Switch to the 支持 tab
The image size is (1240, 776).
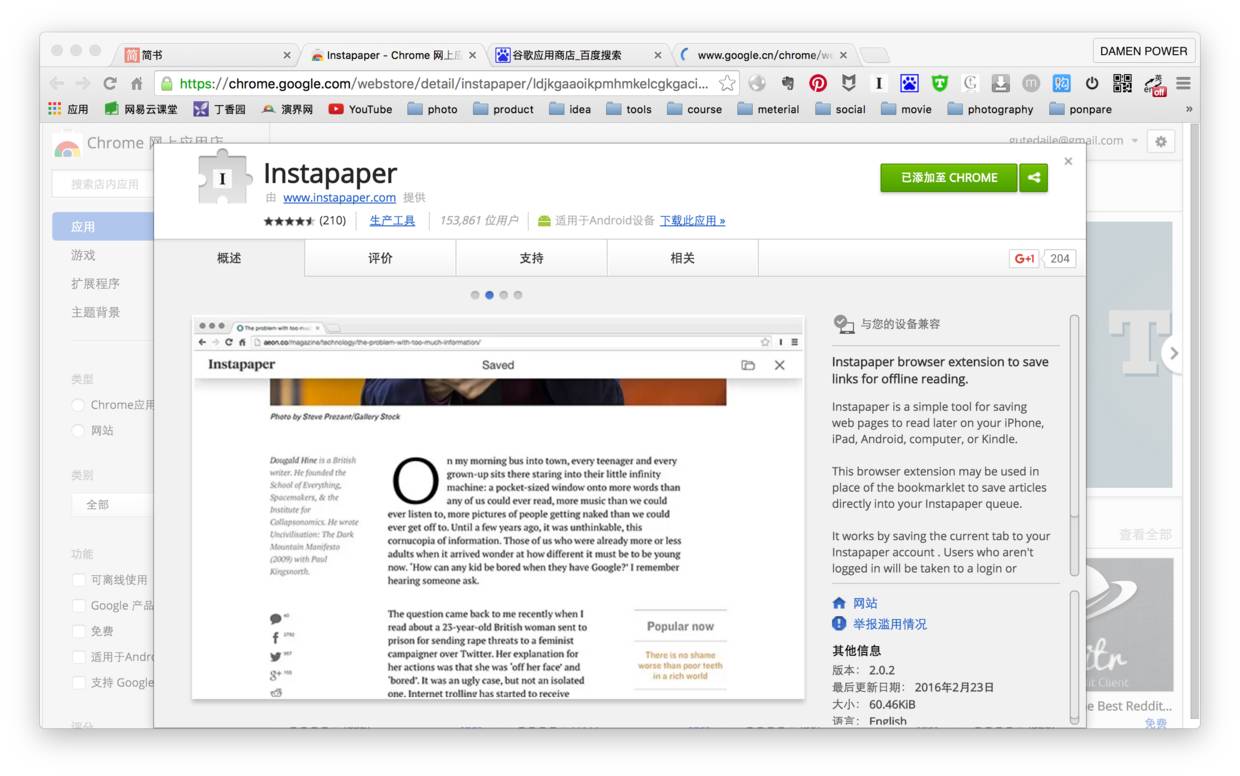[531, 258]
